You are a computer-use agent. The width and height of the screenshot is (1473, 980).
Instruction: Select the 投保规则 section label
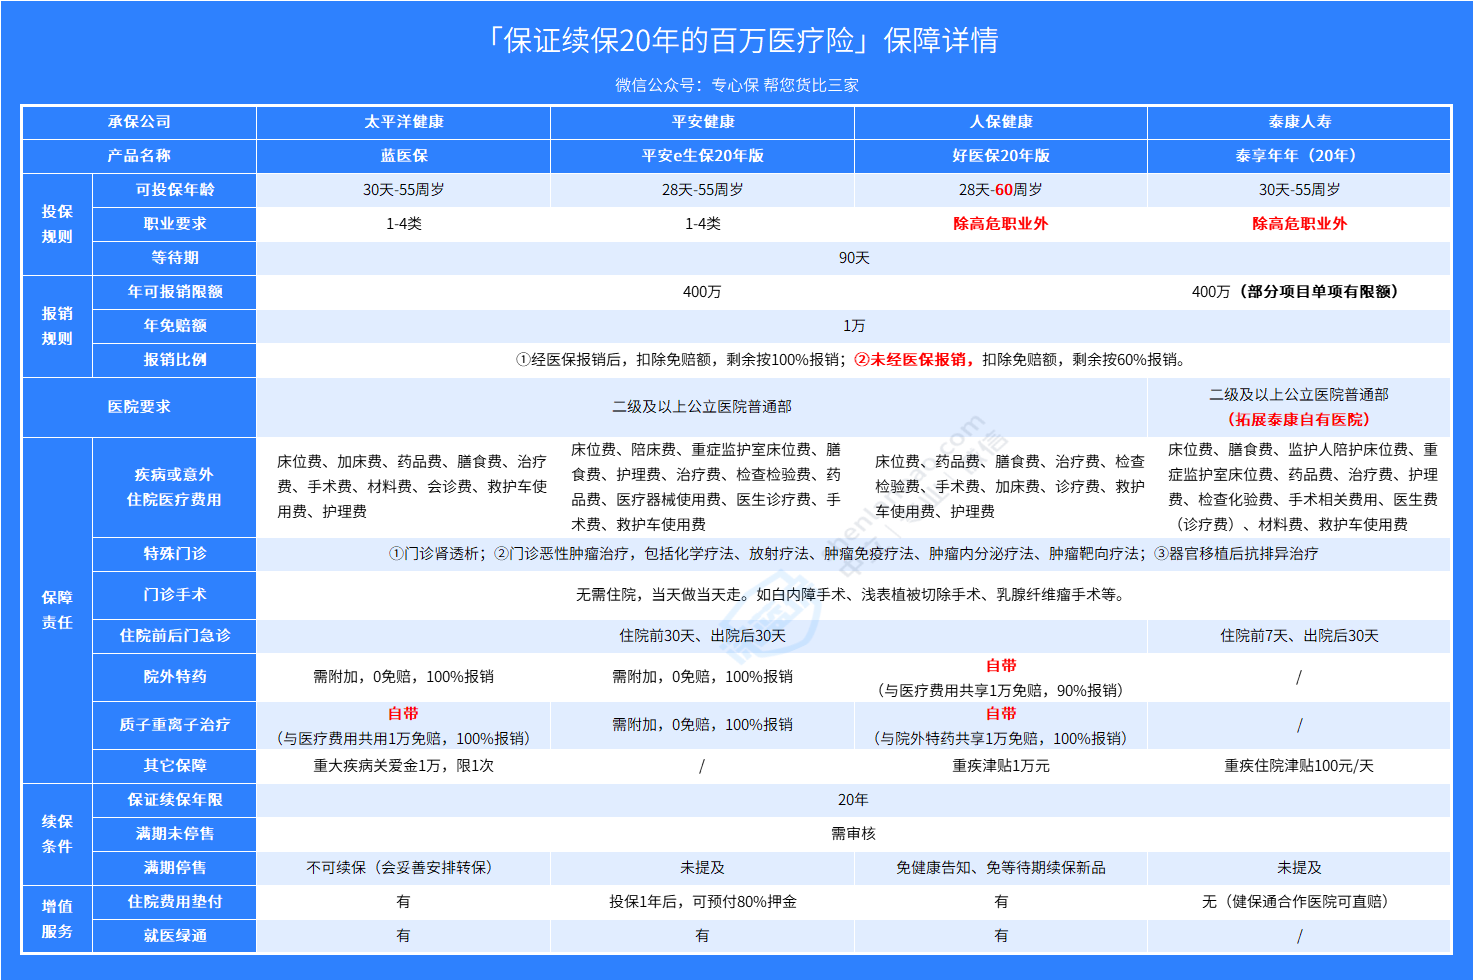click(57, 224)
